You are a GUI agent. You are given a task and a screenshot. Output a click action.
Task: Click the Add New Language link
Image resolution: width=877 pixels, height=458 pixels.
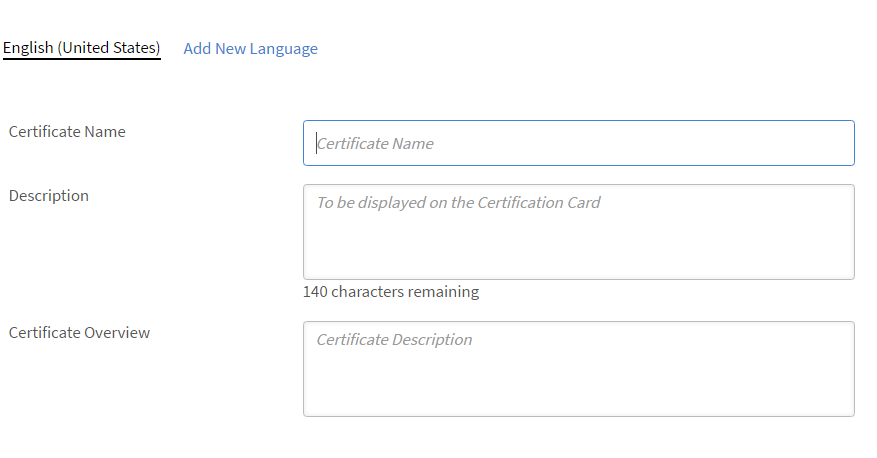251,49
